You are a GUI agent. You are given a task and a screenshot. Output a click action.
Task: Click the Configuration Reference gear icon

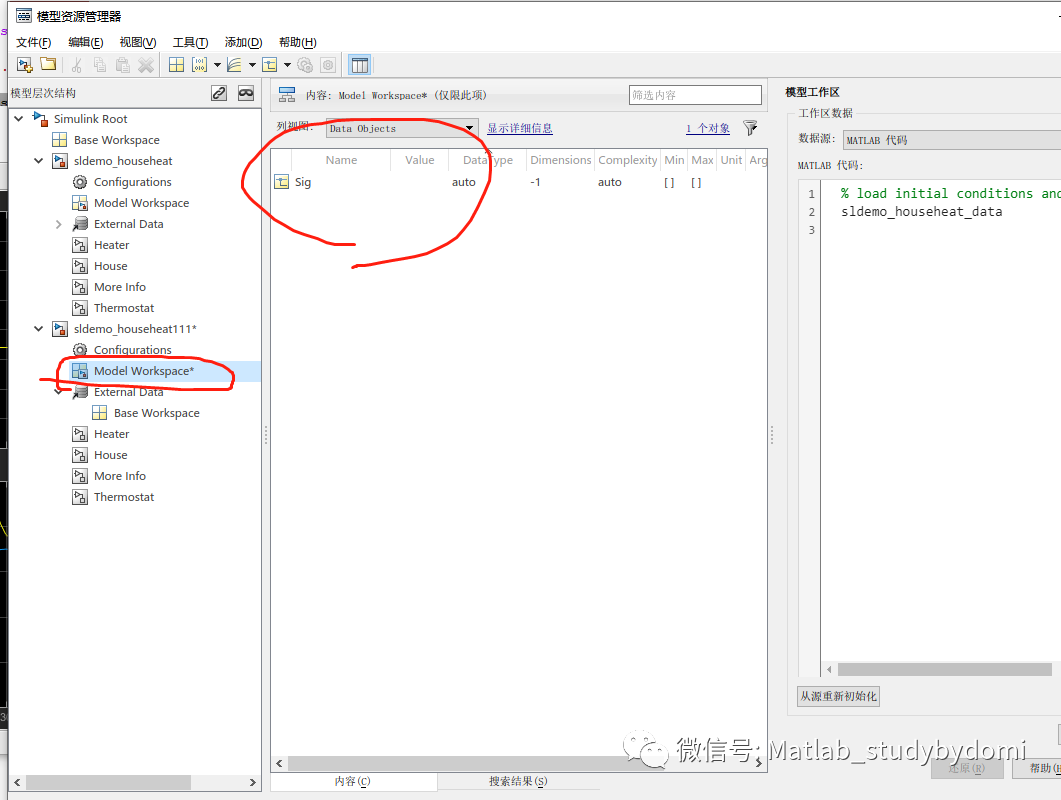tap(328, 65)
